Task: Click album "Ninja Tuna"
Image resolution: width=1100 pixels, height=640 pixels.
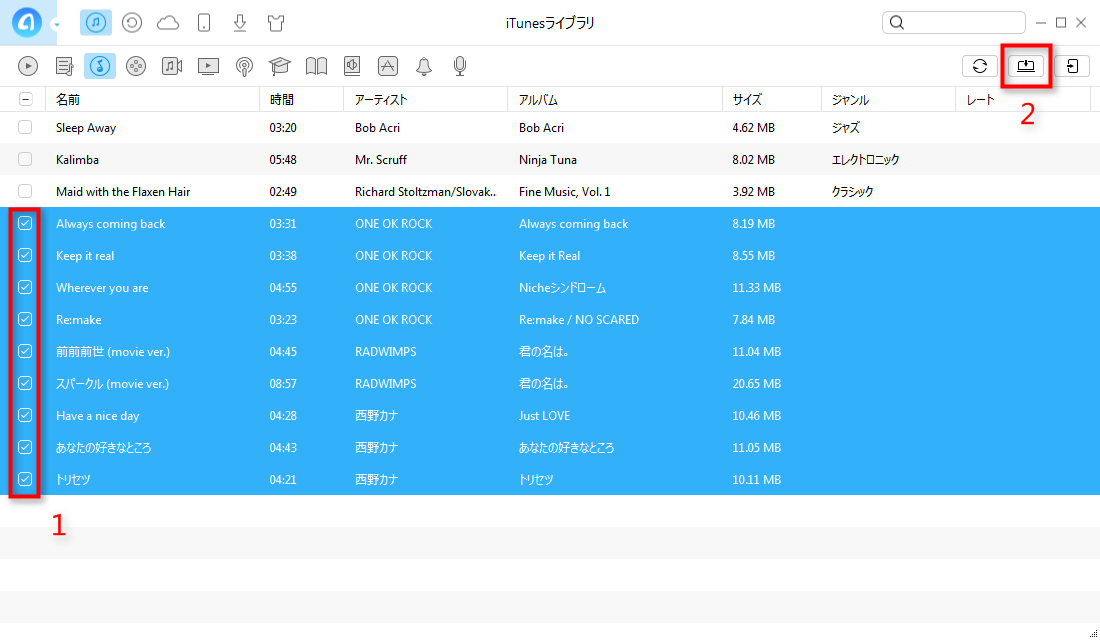Action: pos(548,160)
